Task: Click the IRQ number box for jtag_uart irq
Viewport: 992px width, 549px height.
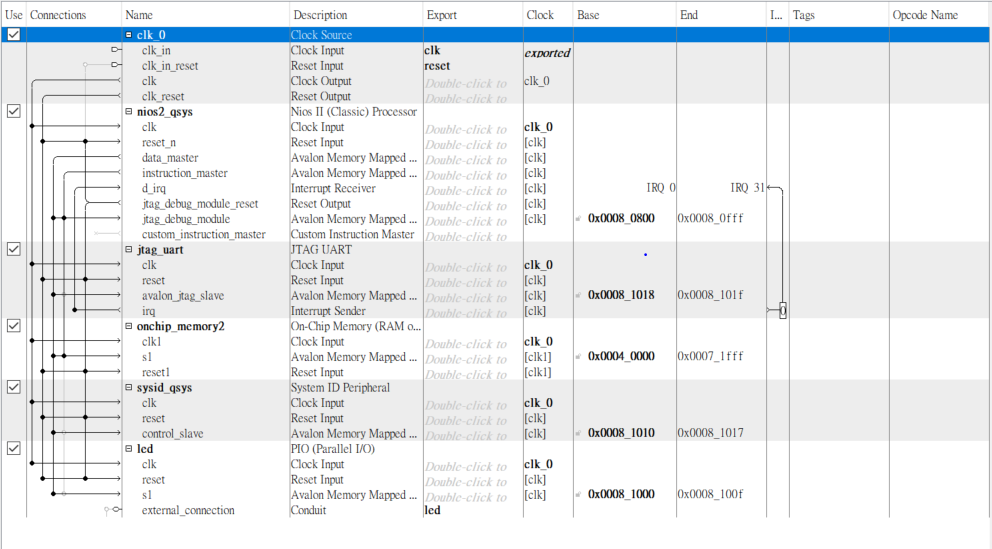Action: pyautogui.click(x=783, y=311)
